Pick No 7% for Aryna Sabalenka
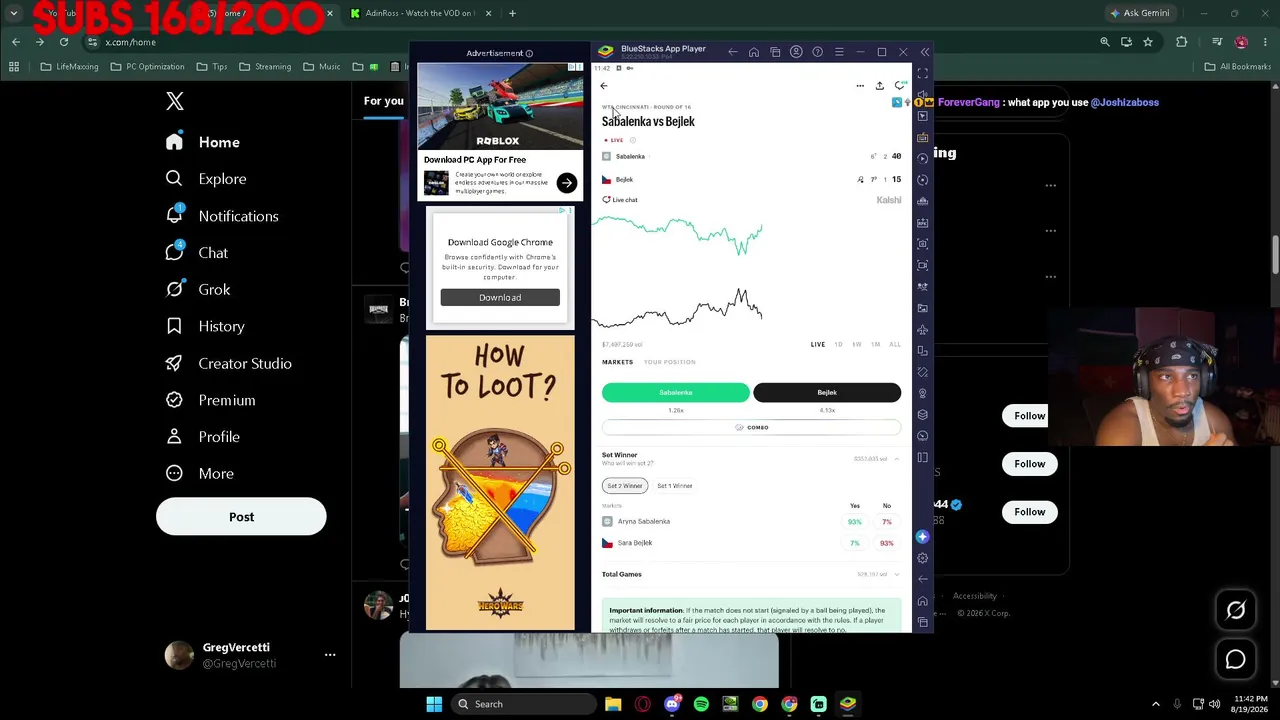 887,522
